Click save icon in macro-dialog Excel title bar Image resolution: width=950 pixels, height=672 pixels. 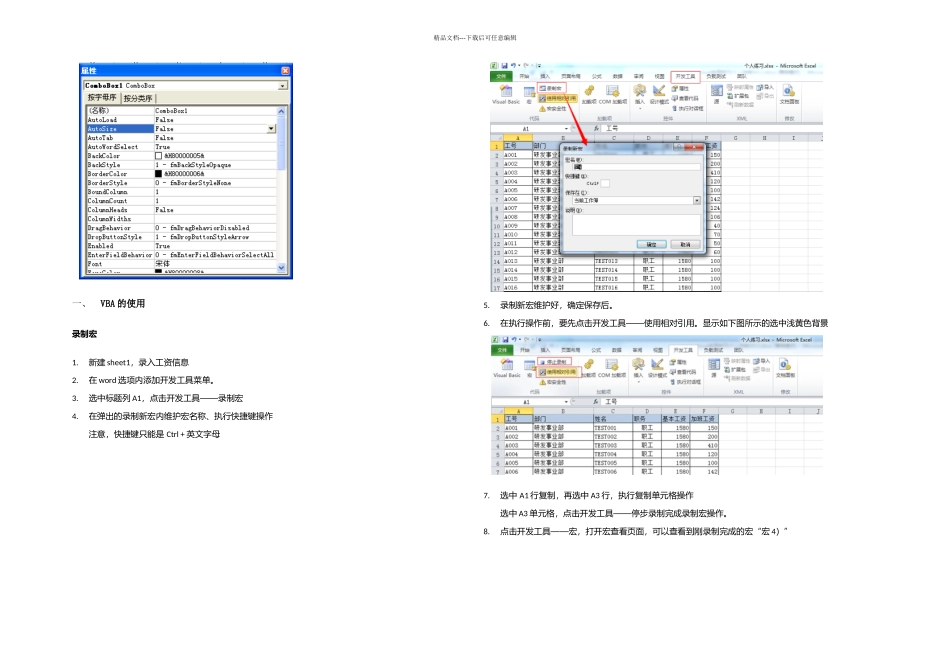504,65
